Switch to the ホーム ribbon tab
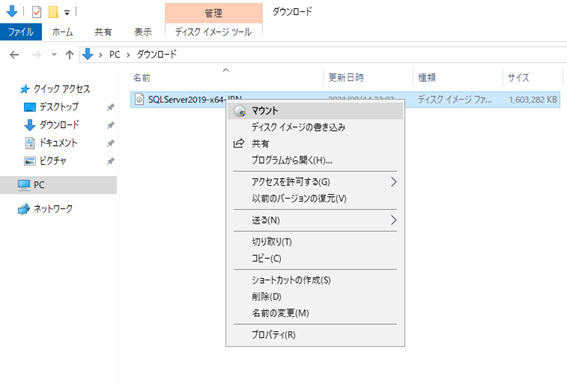The image size is (567, 386). [x=62, y=32]
